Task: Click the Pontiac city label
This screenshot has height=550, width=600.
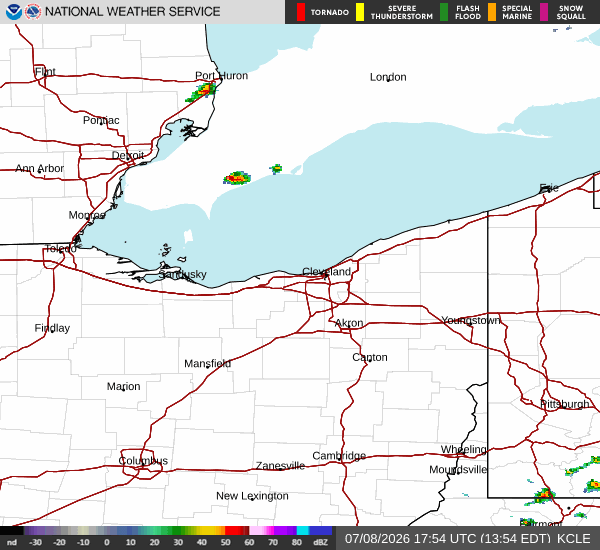Action: (x=101, y=120)
